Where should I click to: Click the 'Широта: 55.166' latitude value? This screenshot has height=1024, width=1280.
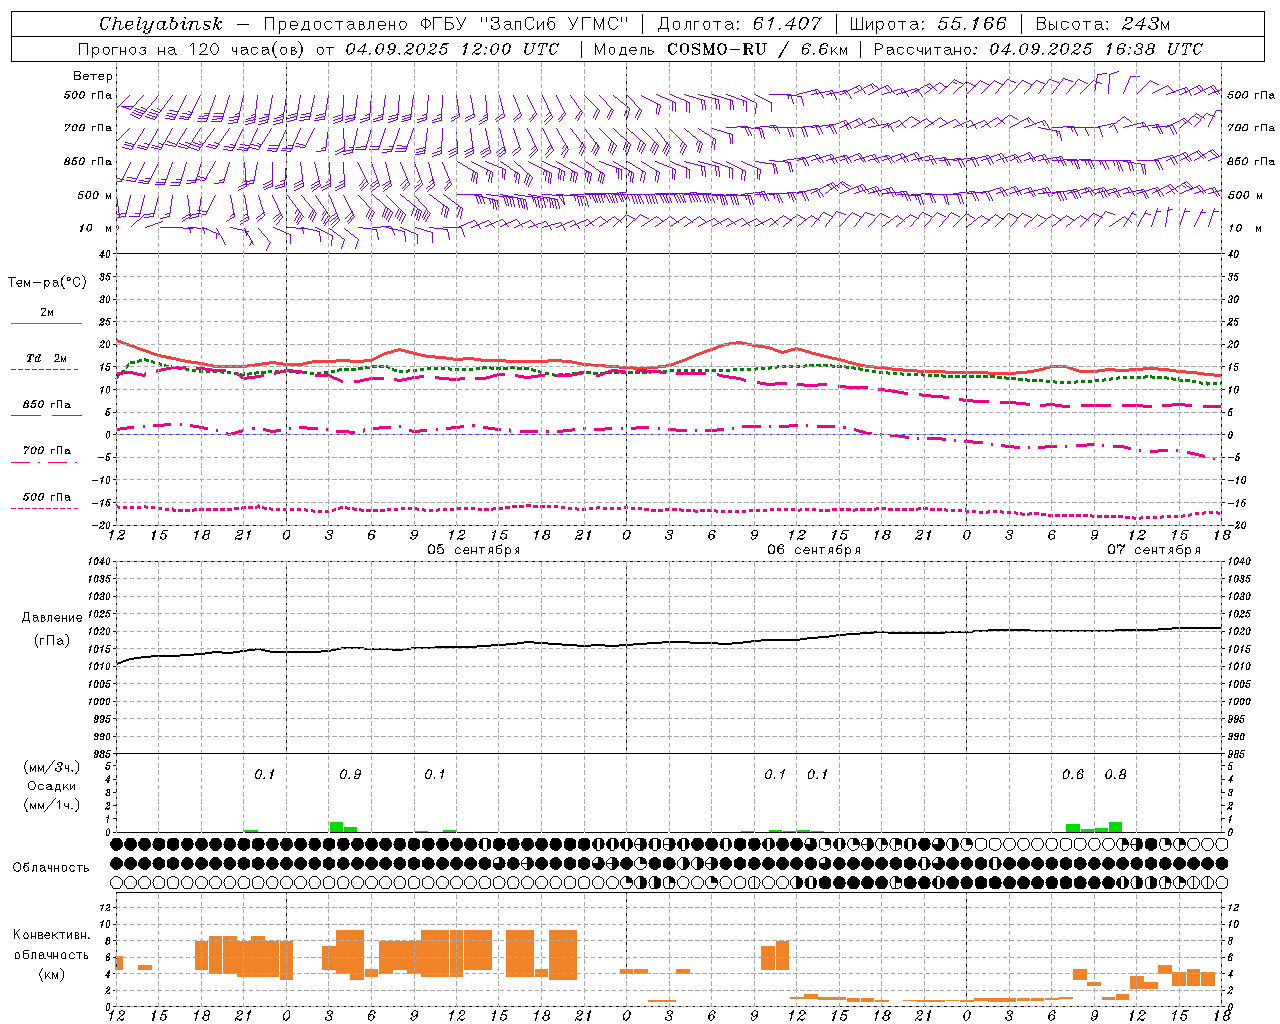(x=928, y=24)
